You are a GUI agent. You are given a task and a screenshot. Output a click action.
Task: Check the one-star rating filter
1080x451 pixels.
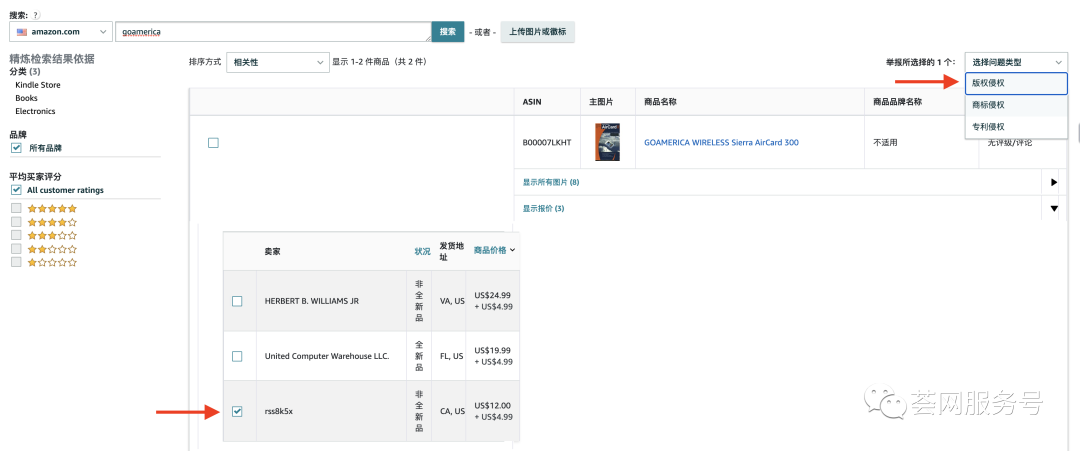(x=17, y=262)
